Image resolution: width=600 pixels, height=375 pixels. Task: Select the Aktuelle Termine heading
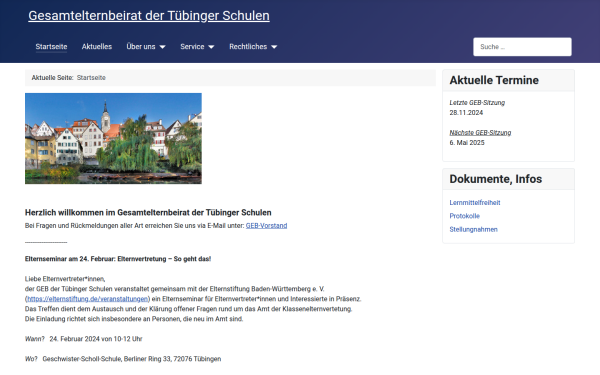(x=494, y=80)
